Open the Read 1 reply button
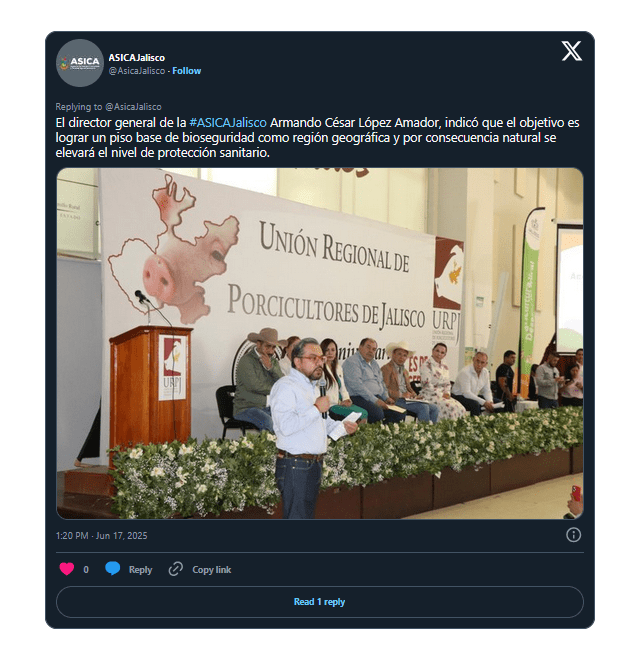This screenshot has height=652, width=635. pos(320,602)
